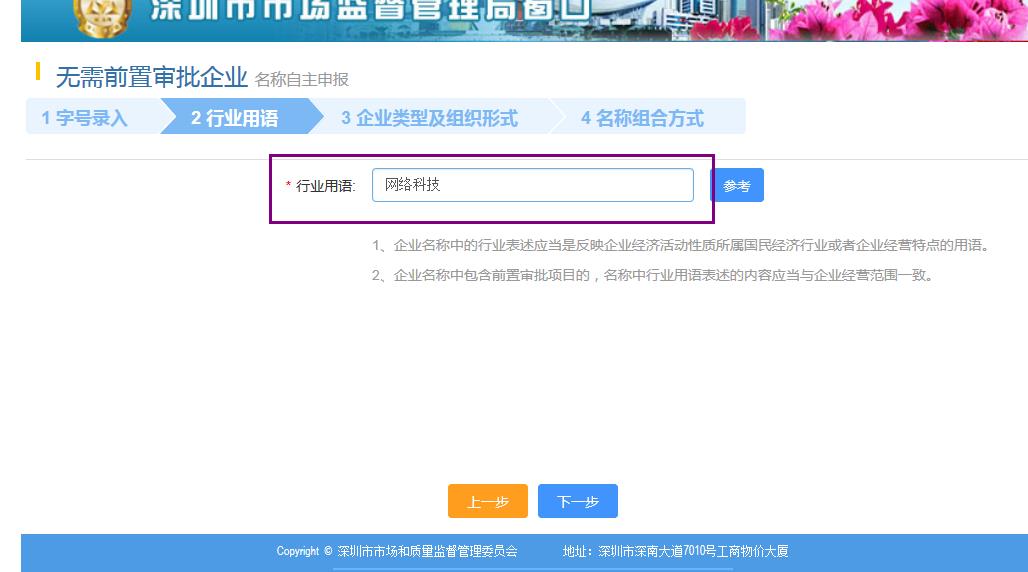The width and height of the screenshot is (1028, 572).
Task: Select the step 2 行业用语 tab
Action: point(235,118)
